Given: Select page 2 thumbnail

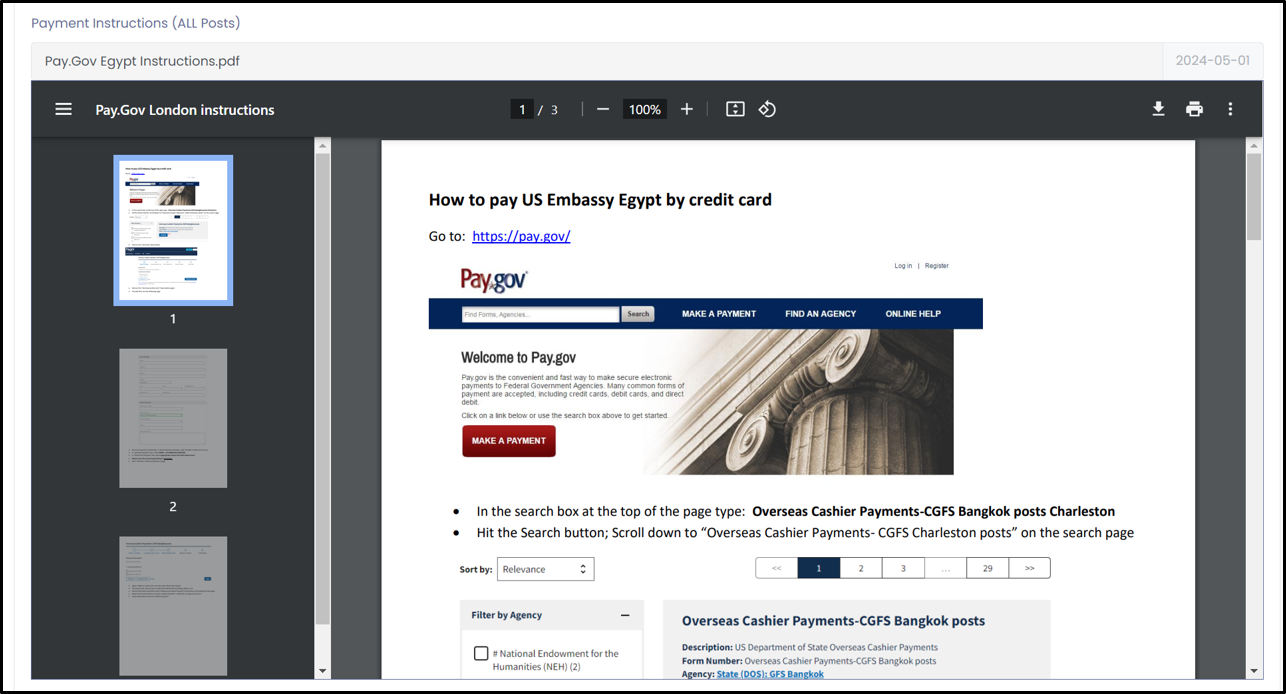Looking at the screenshot, I should (x=173, y=418).
